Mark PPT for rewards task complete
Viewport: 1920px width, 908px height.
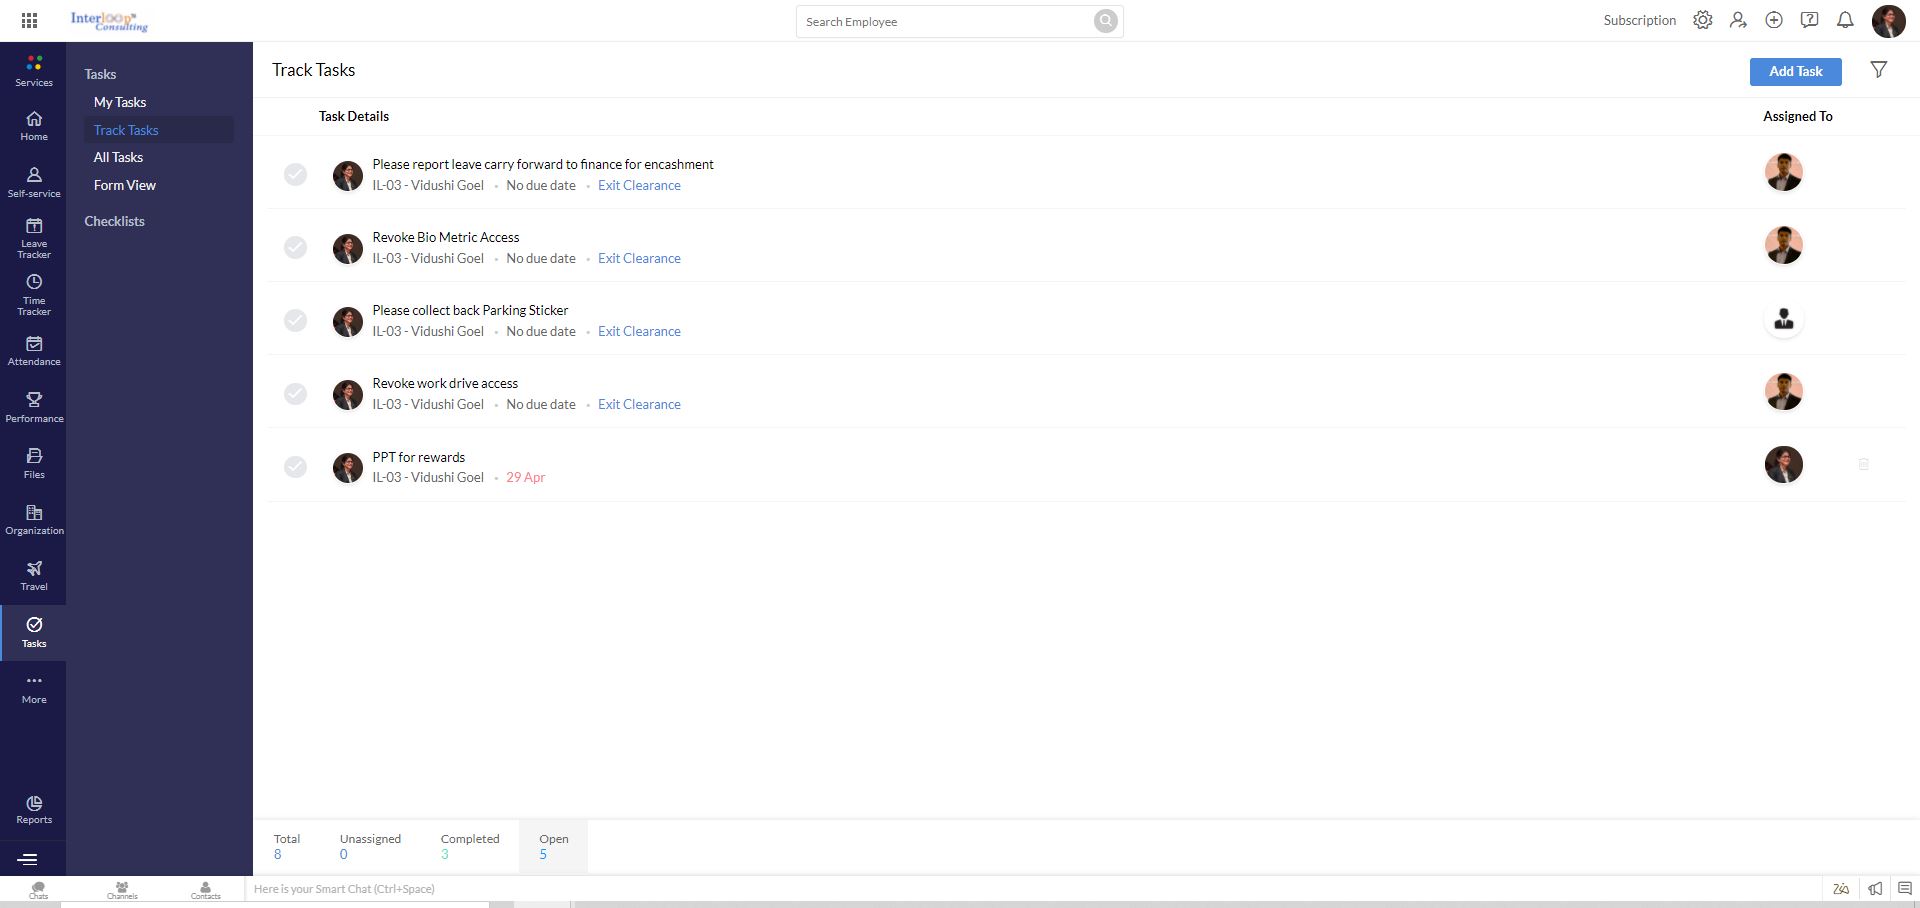pyautogui.click(x=295, y=467)
